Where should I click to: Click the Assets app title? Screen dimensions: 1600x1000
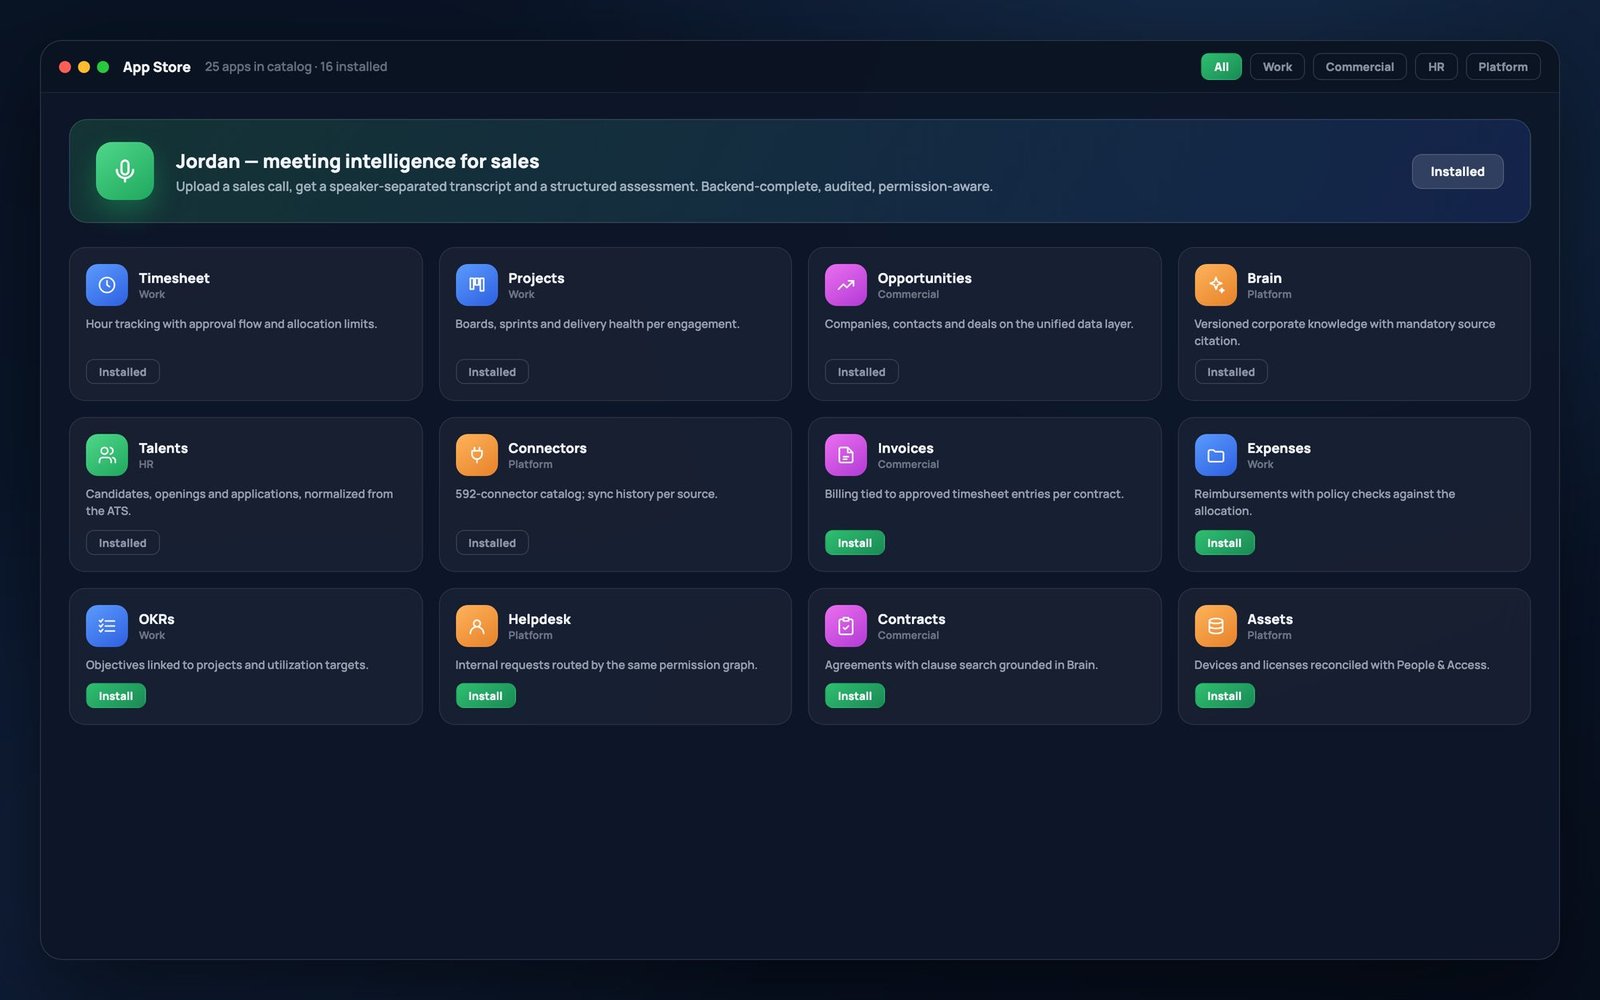[1269, 619]
